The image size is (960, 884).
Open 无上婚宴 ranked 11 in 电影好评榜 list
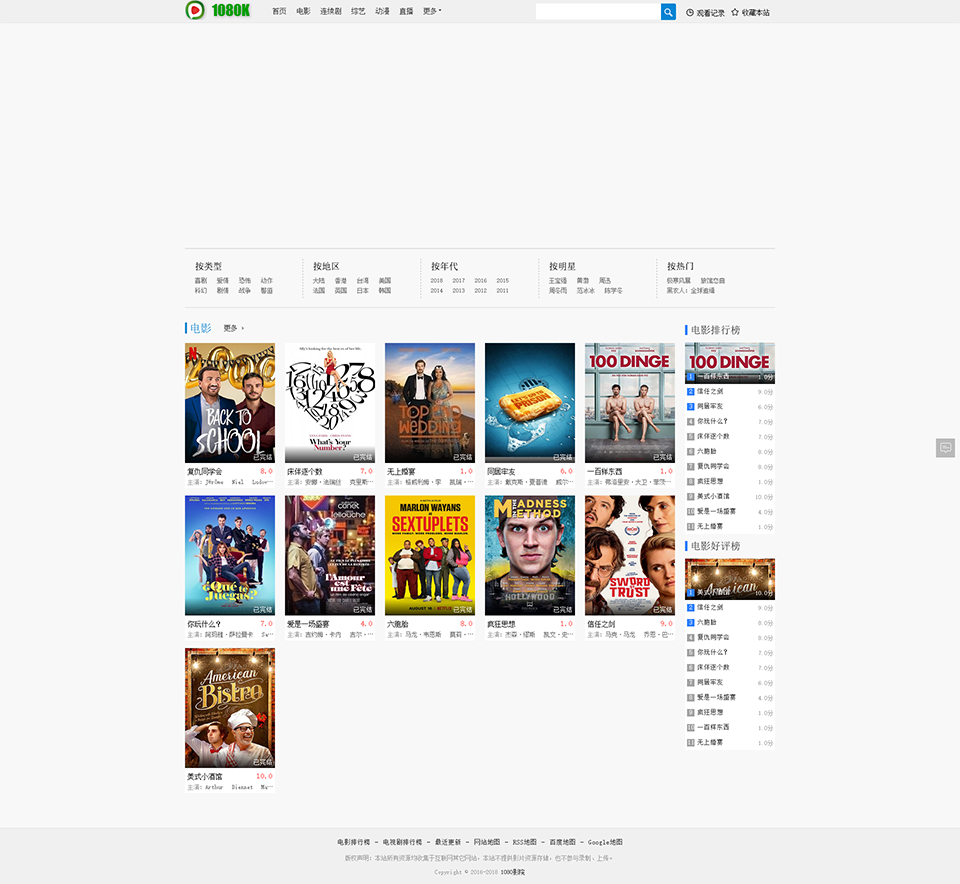pyautogui.click(x=710, y=743)
